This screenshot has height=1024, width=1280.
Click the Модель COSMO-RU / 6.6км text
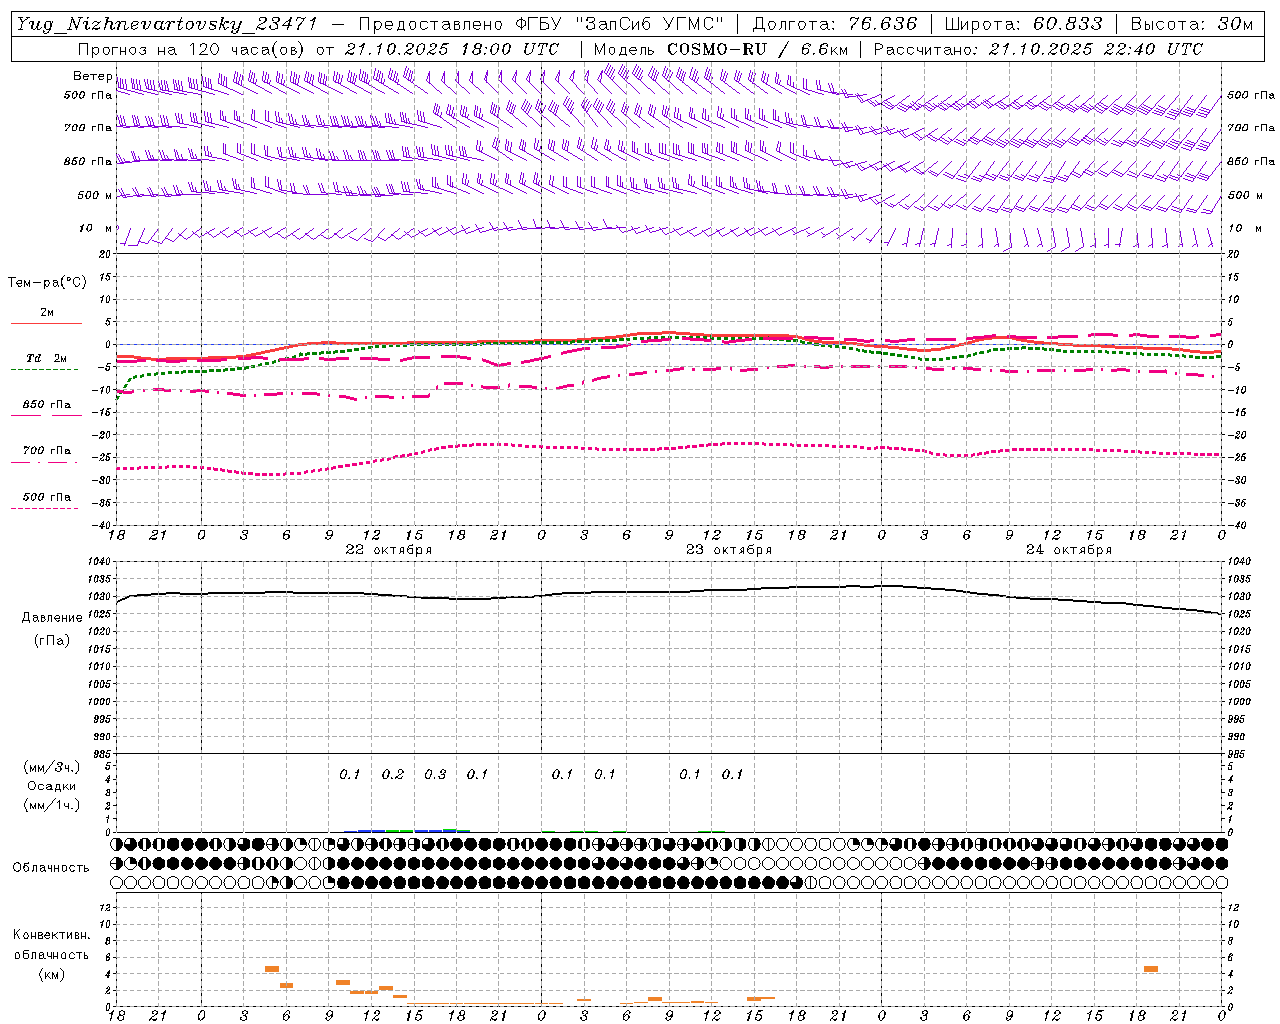tap(720, 49)
